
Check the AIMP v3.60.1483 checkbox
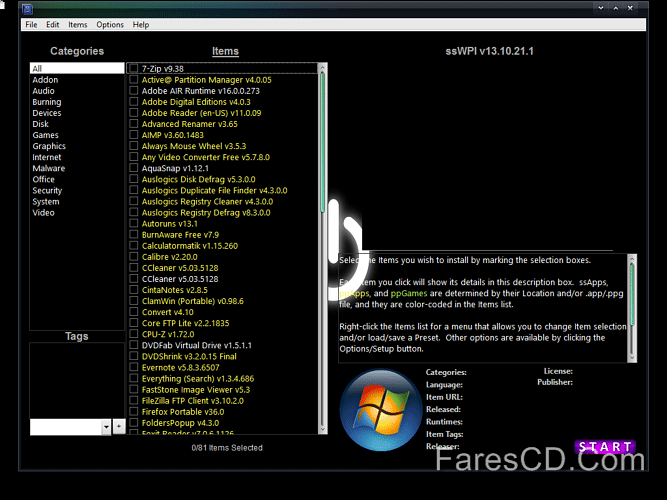click(134, 135)
